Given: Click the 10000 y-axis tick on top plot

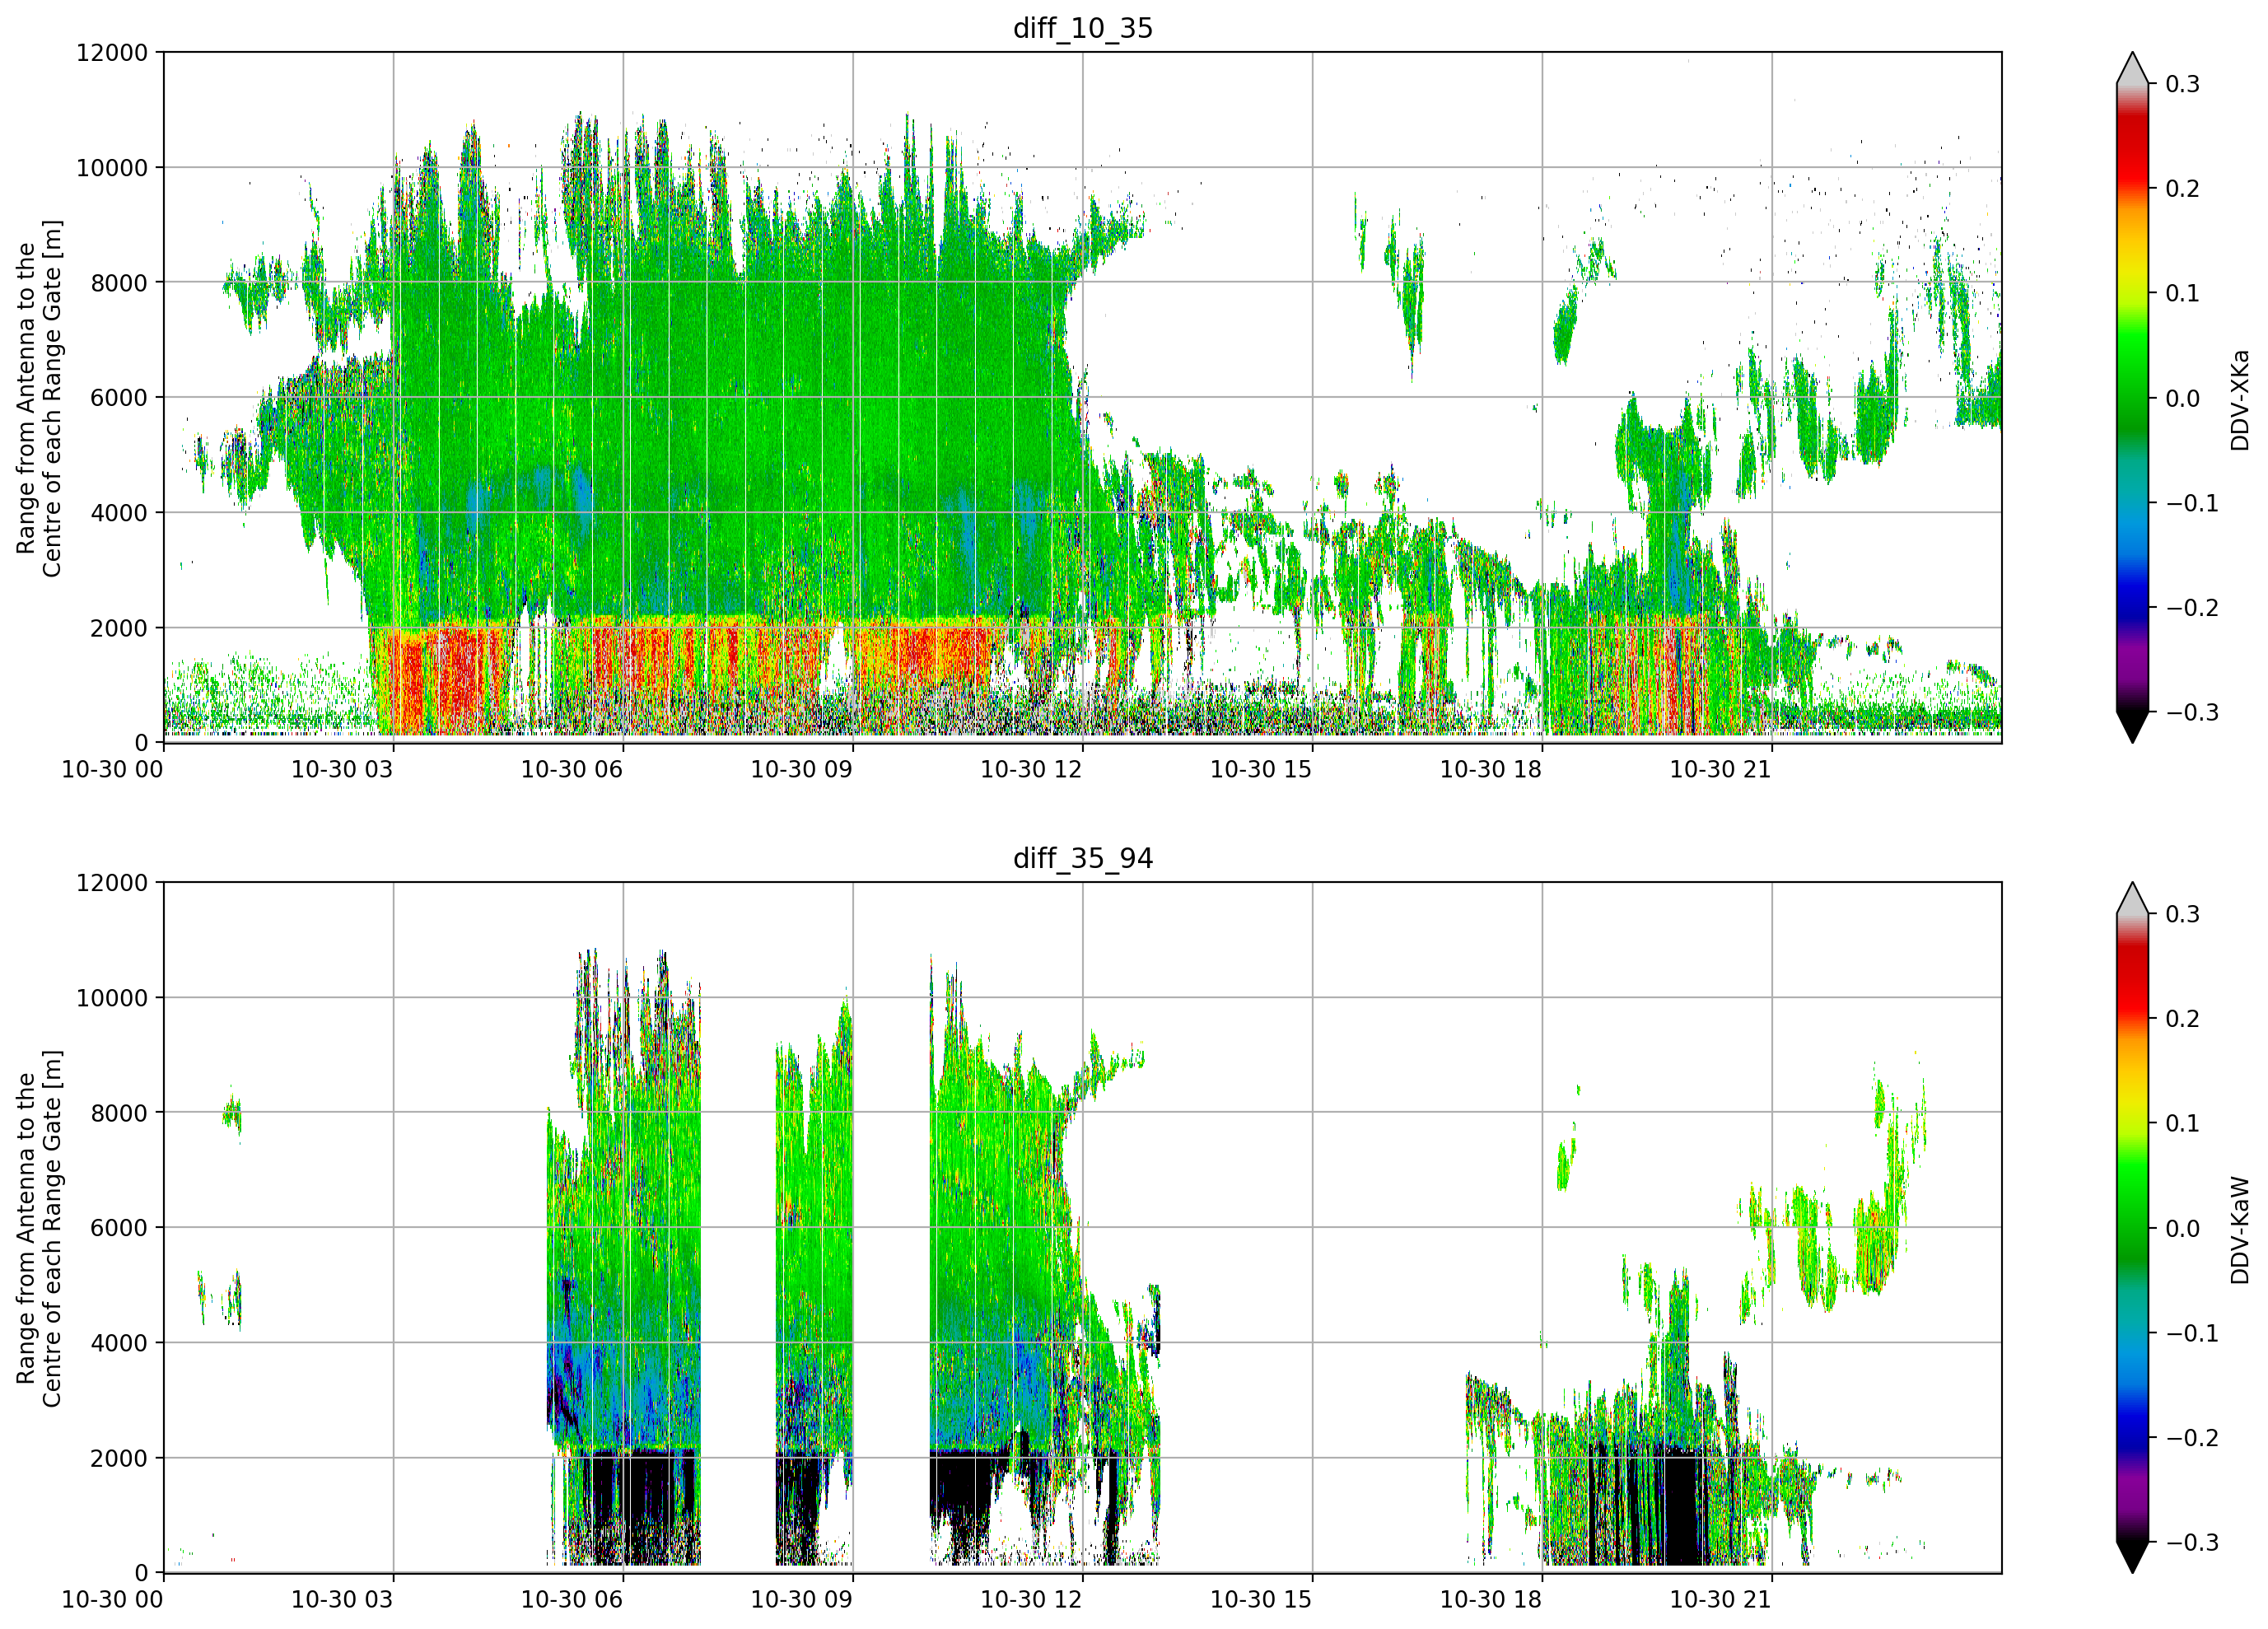Looking at the screenshot, I should (112, 168).
